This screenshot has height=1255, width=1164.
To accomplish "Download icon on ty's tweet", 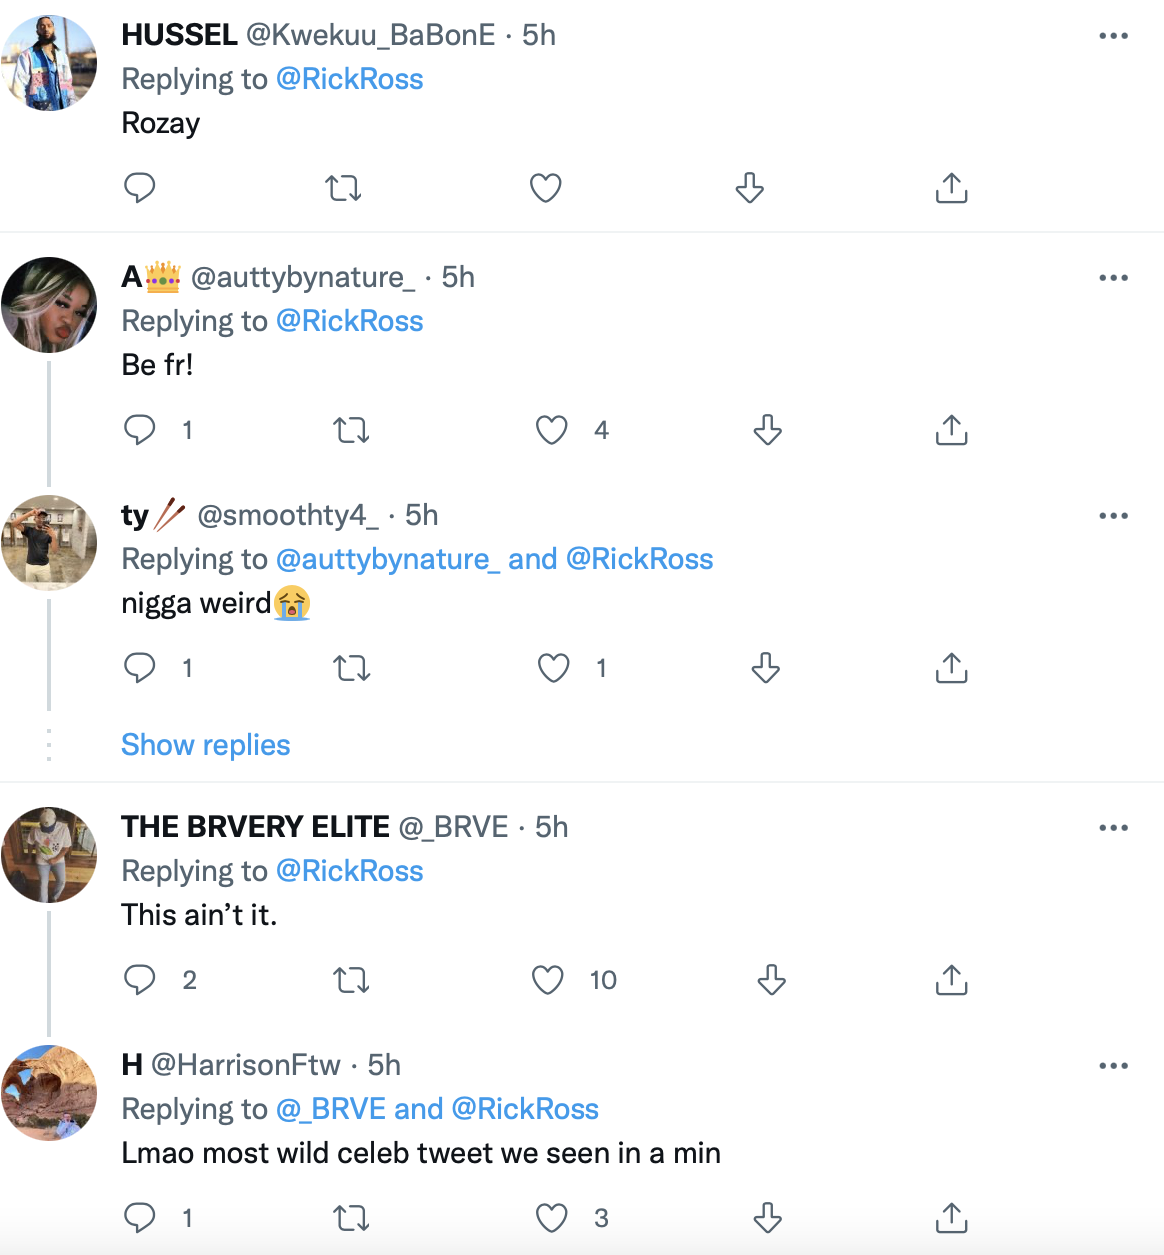I will (765, 668).
